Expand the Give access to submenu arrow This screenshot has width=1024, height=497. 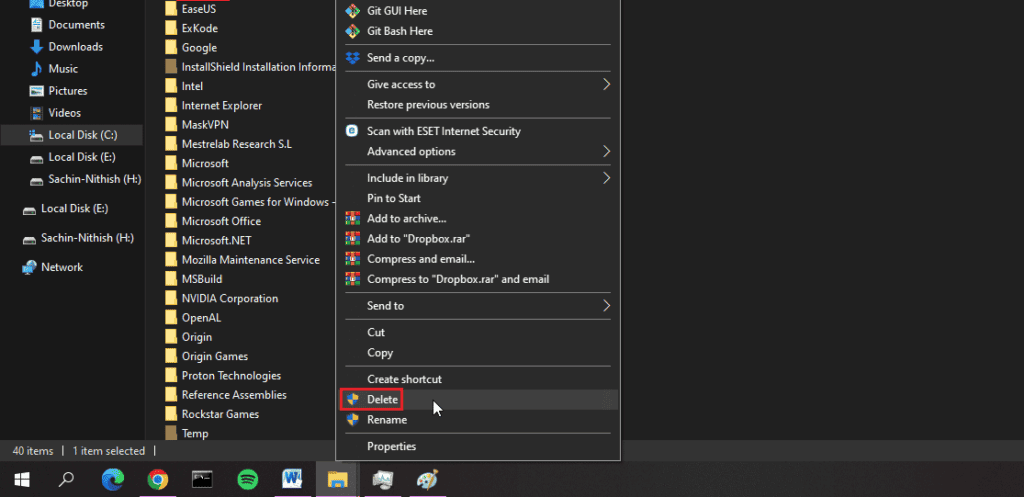click(606, 85)
